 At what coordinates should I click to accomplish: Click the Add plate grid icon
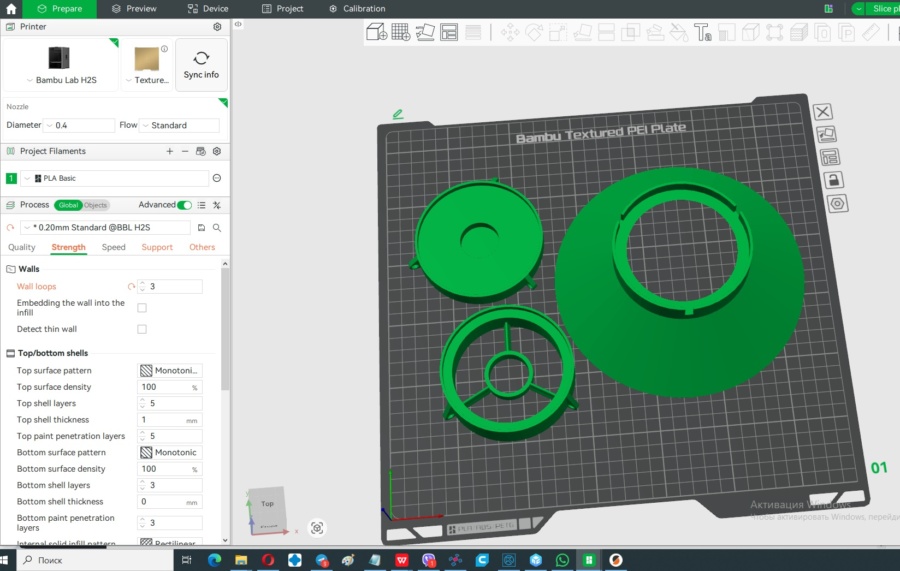[x=400, y=33]
